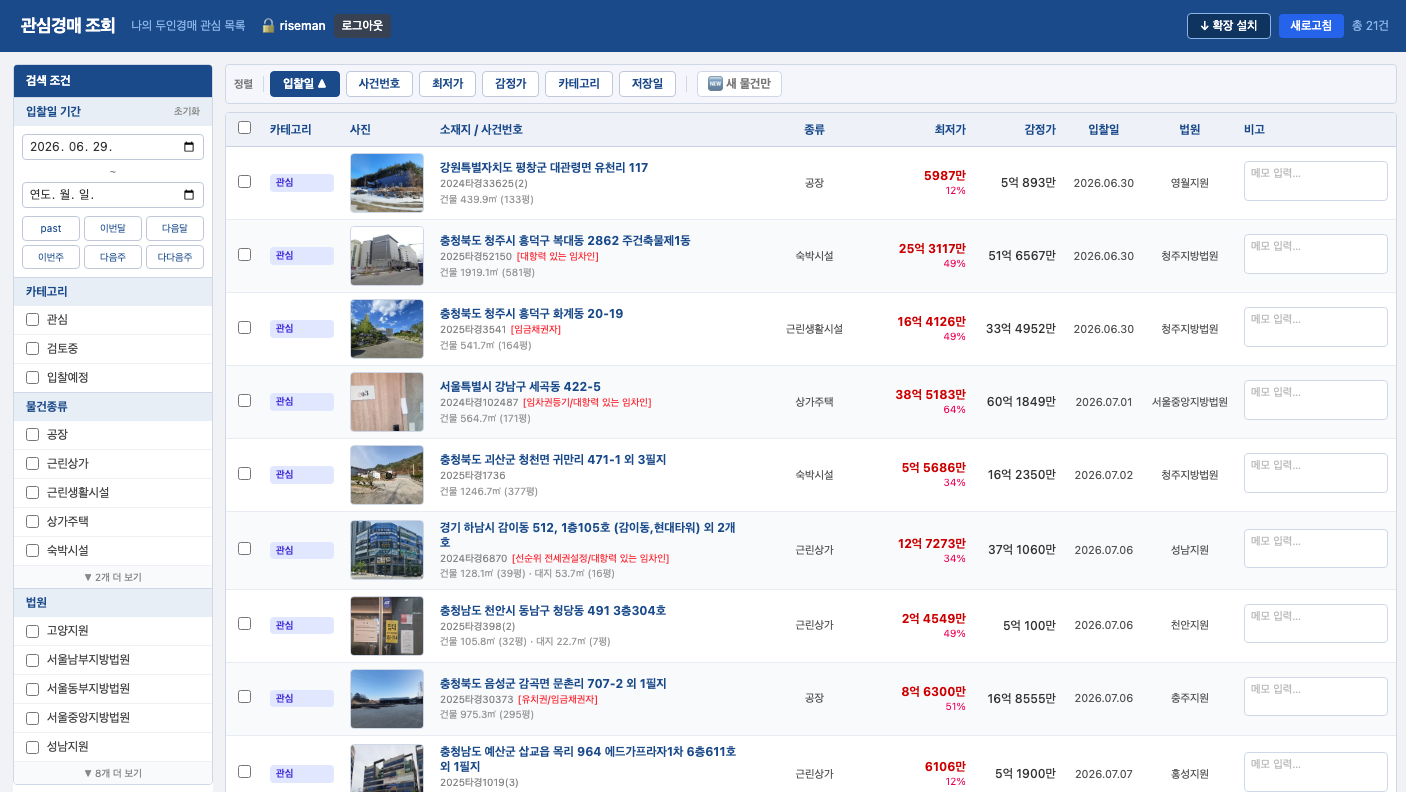Open the 평창군 대관령면 property photo

[387, 183]
